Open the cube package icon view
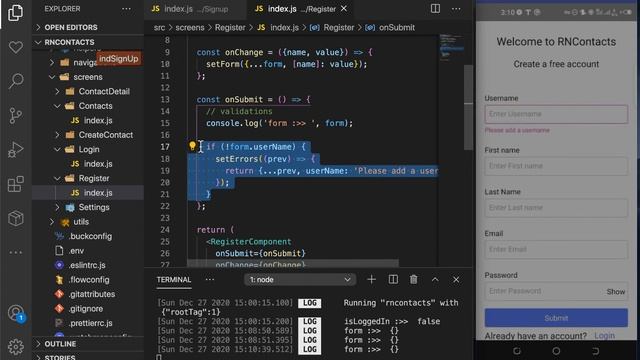This screenshot has height=360, width=640. [16, 218]
